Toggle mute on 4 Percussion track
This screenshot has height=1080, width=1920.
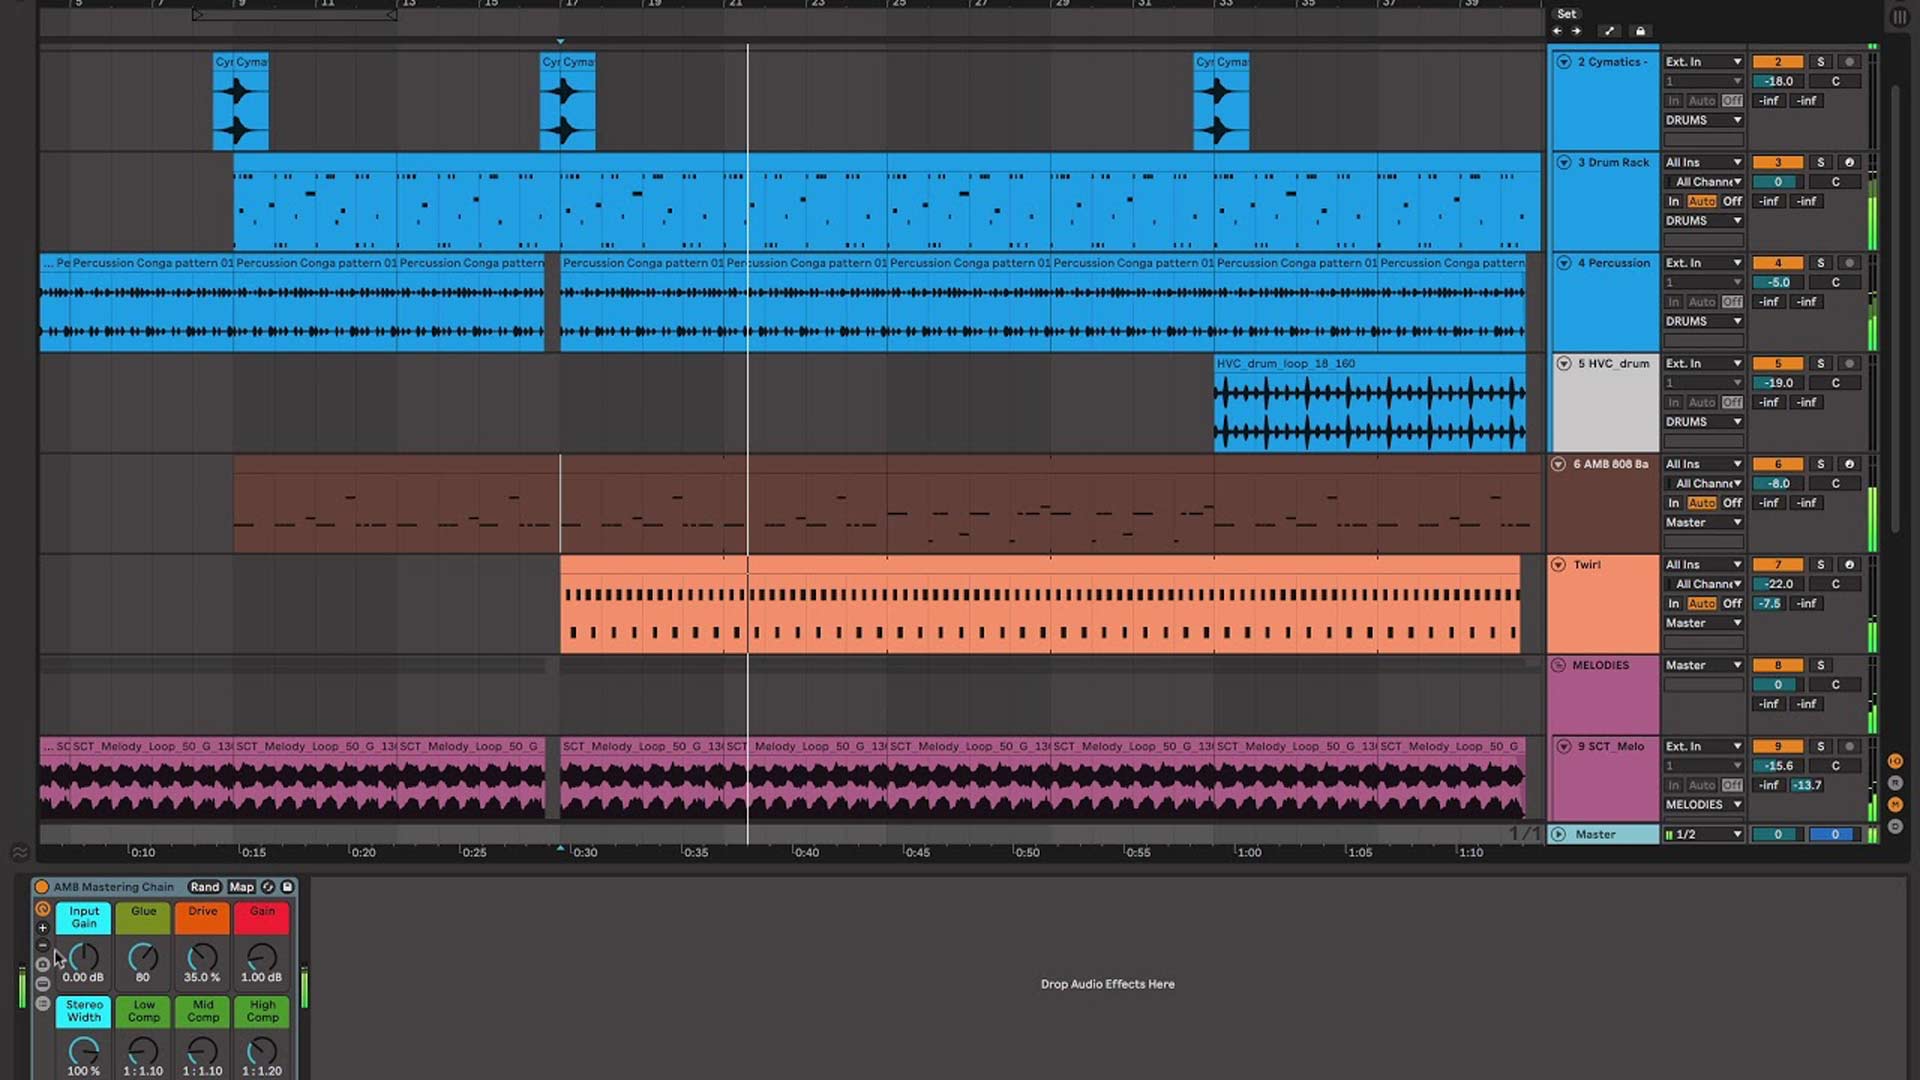(1778, 262)
